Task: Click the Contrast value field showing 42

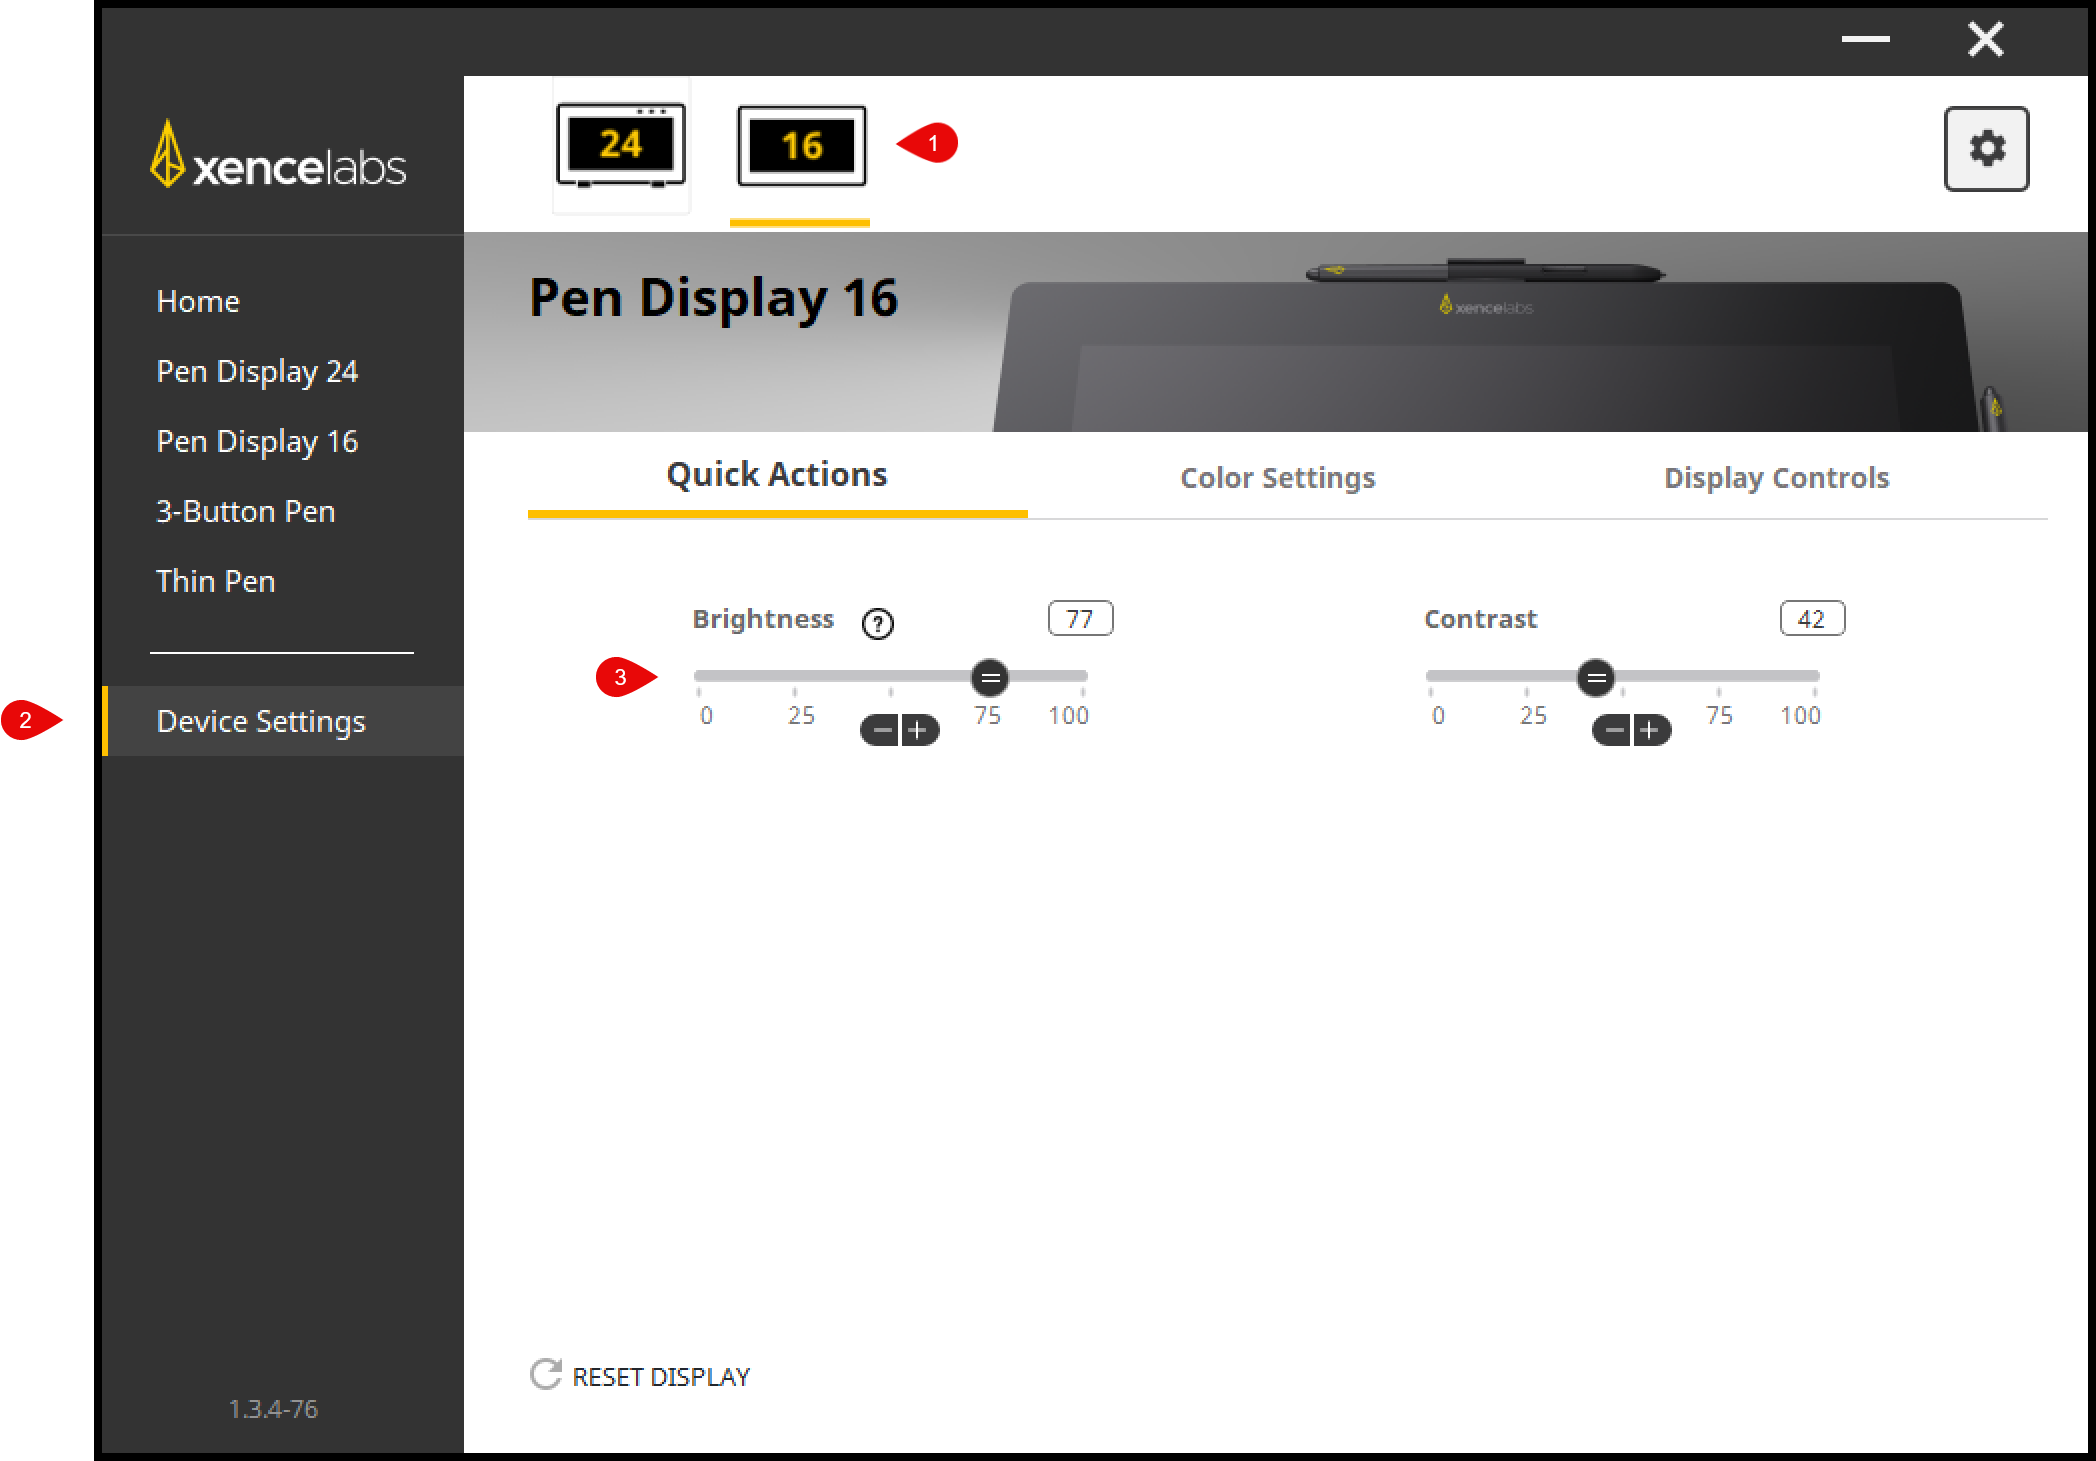Action: (1811, 619)
